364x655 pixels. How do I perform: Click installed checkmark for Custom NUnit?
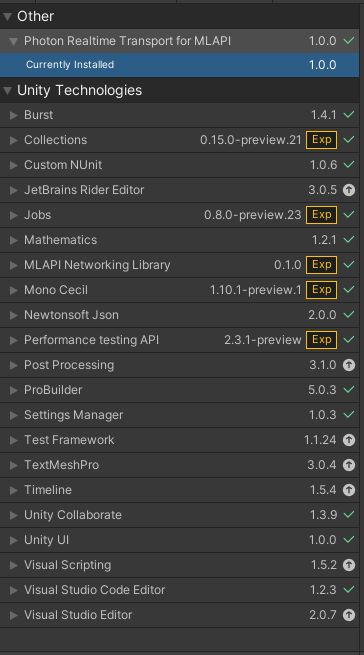click(x=349, y=165)
